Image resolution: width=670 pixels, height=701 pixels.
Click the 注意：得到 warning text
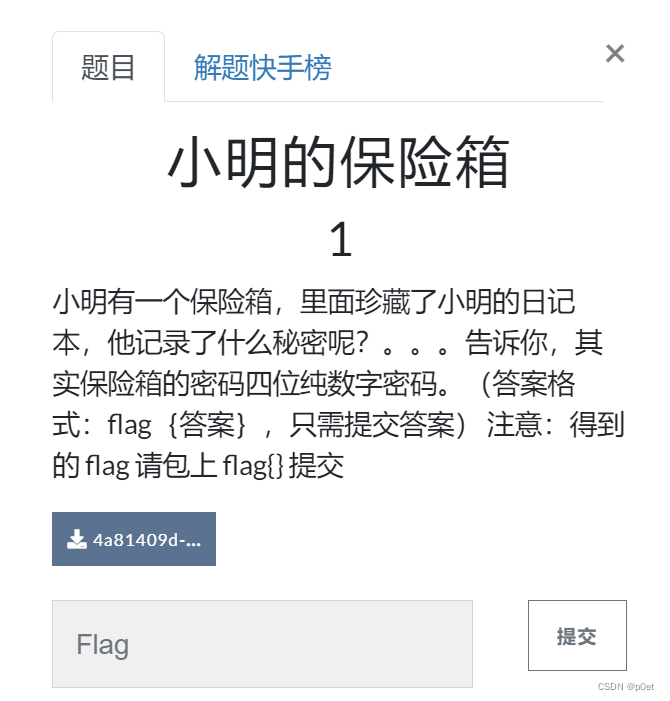(x=556, y=425)
